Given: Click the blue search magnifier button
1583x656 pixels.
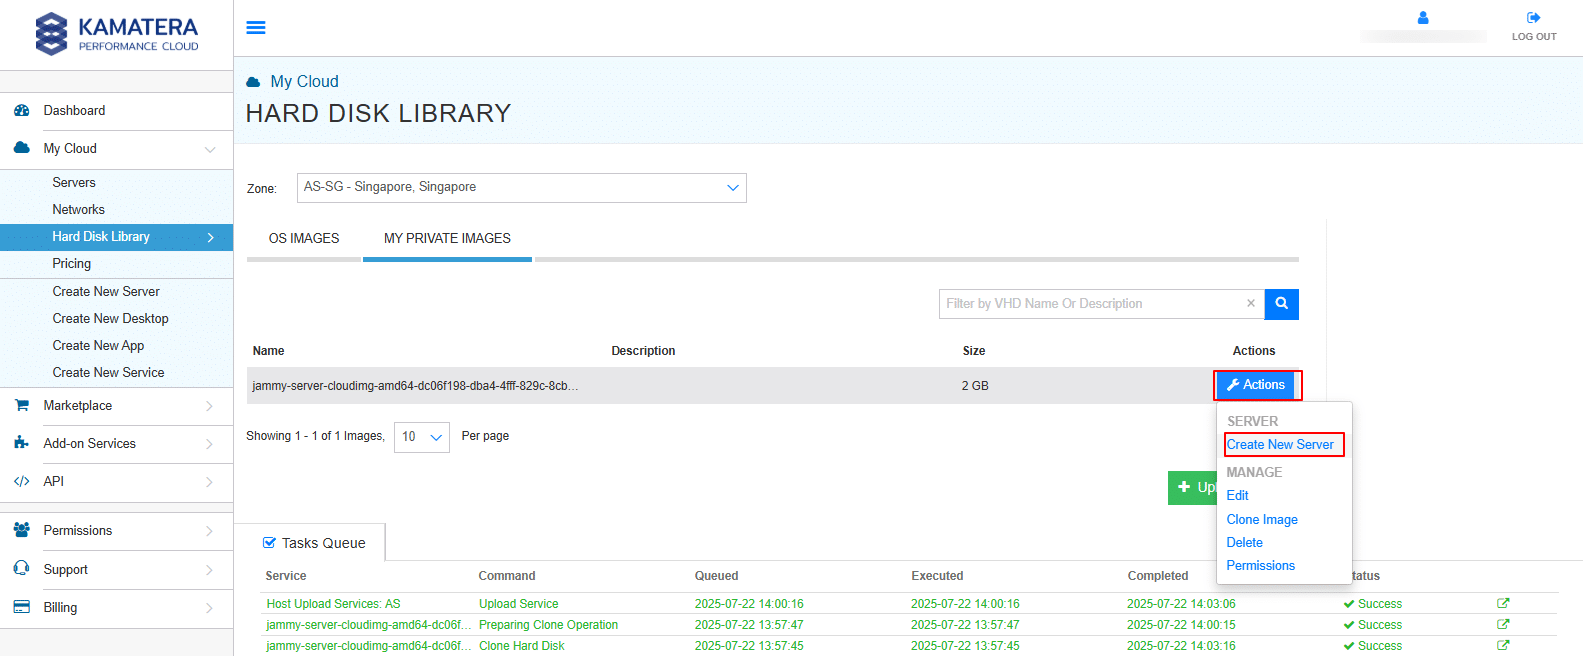Looking at the screenshot, I should [x=1282, y=304].
